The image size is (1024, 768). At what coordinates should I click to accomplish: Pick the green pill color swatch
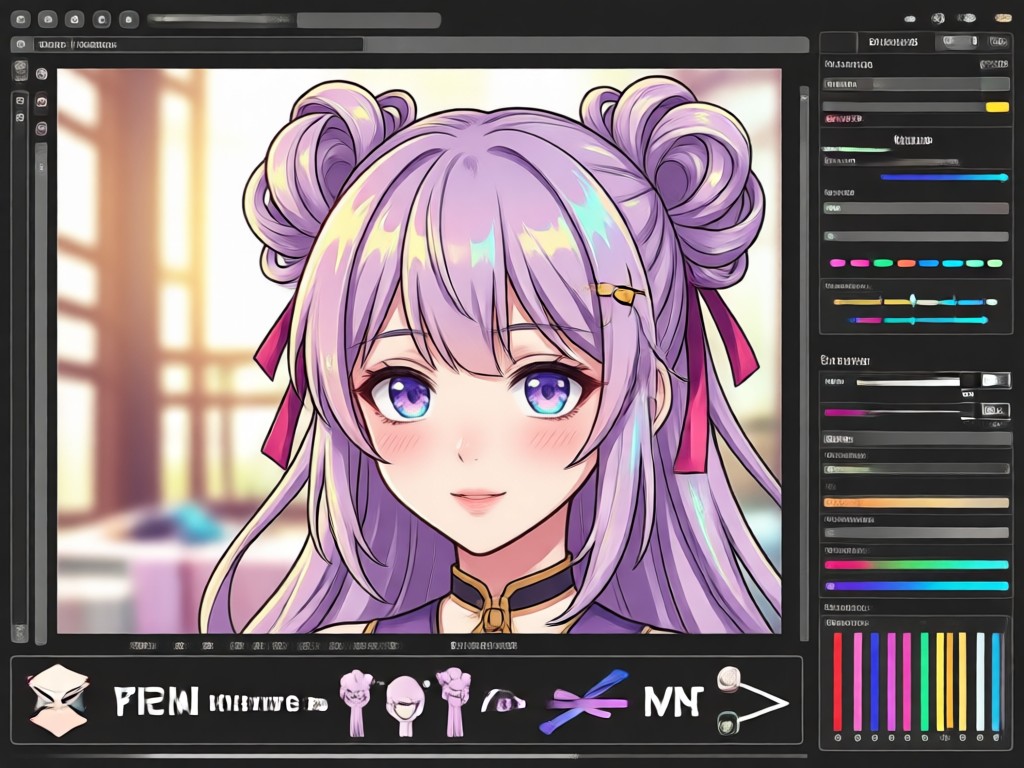[x=883, y=263]
